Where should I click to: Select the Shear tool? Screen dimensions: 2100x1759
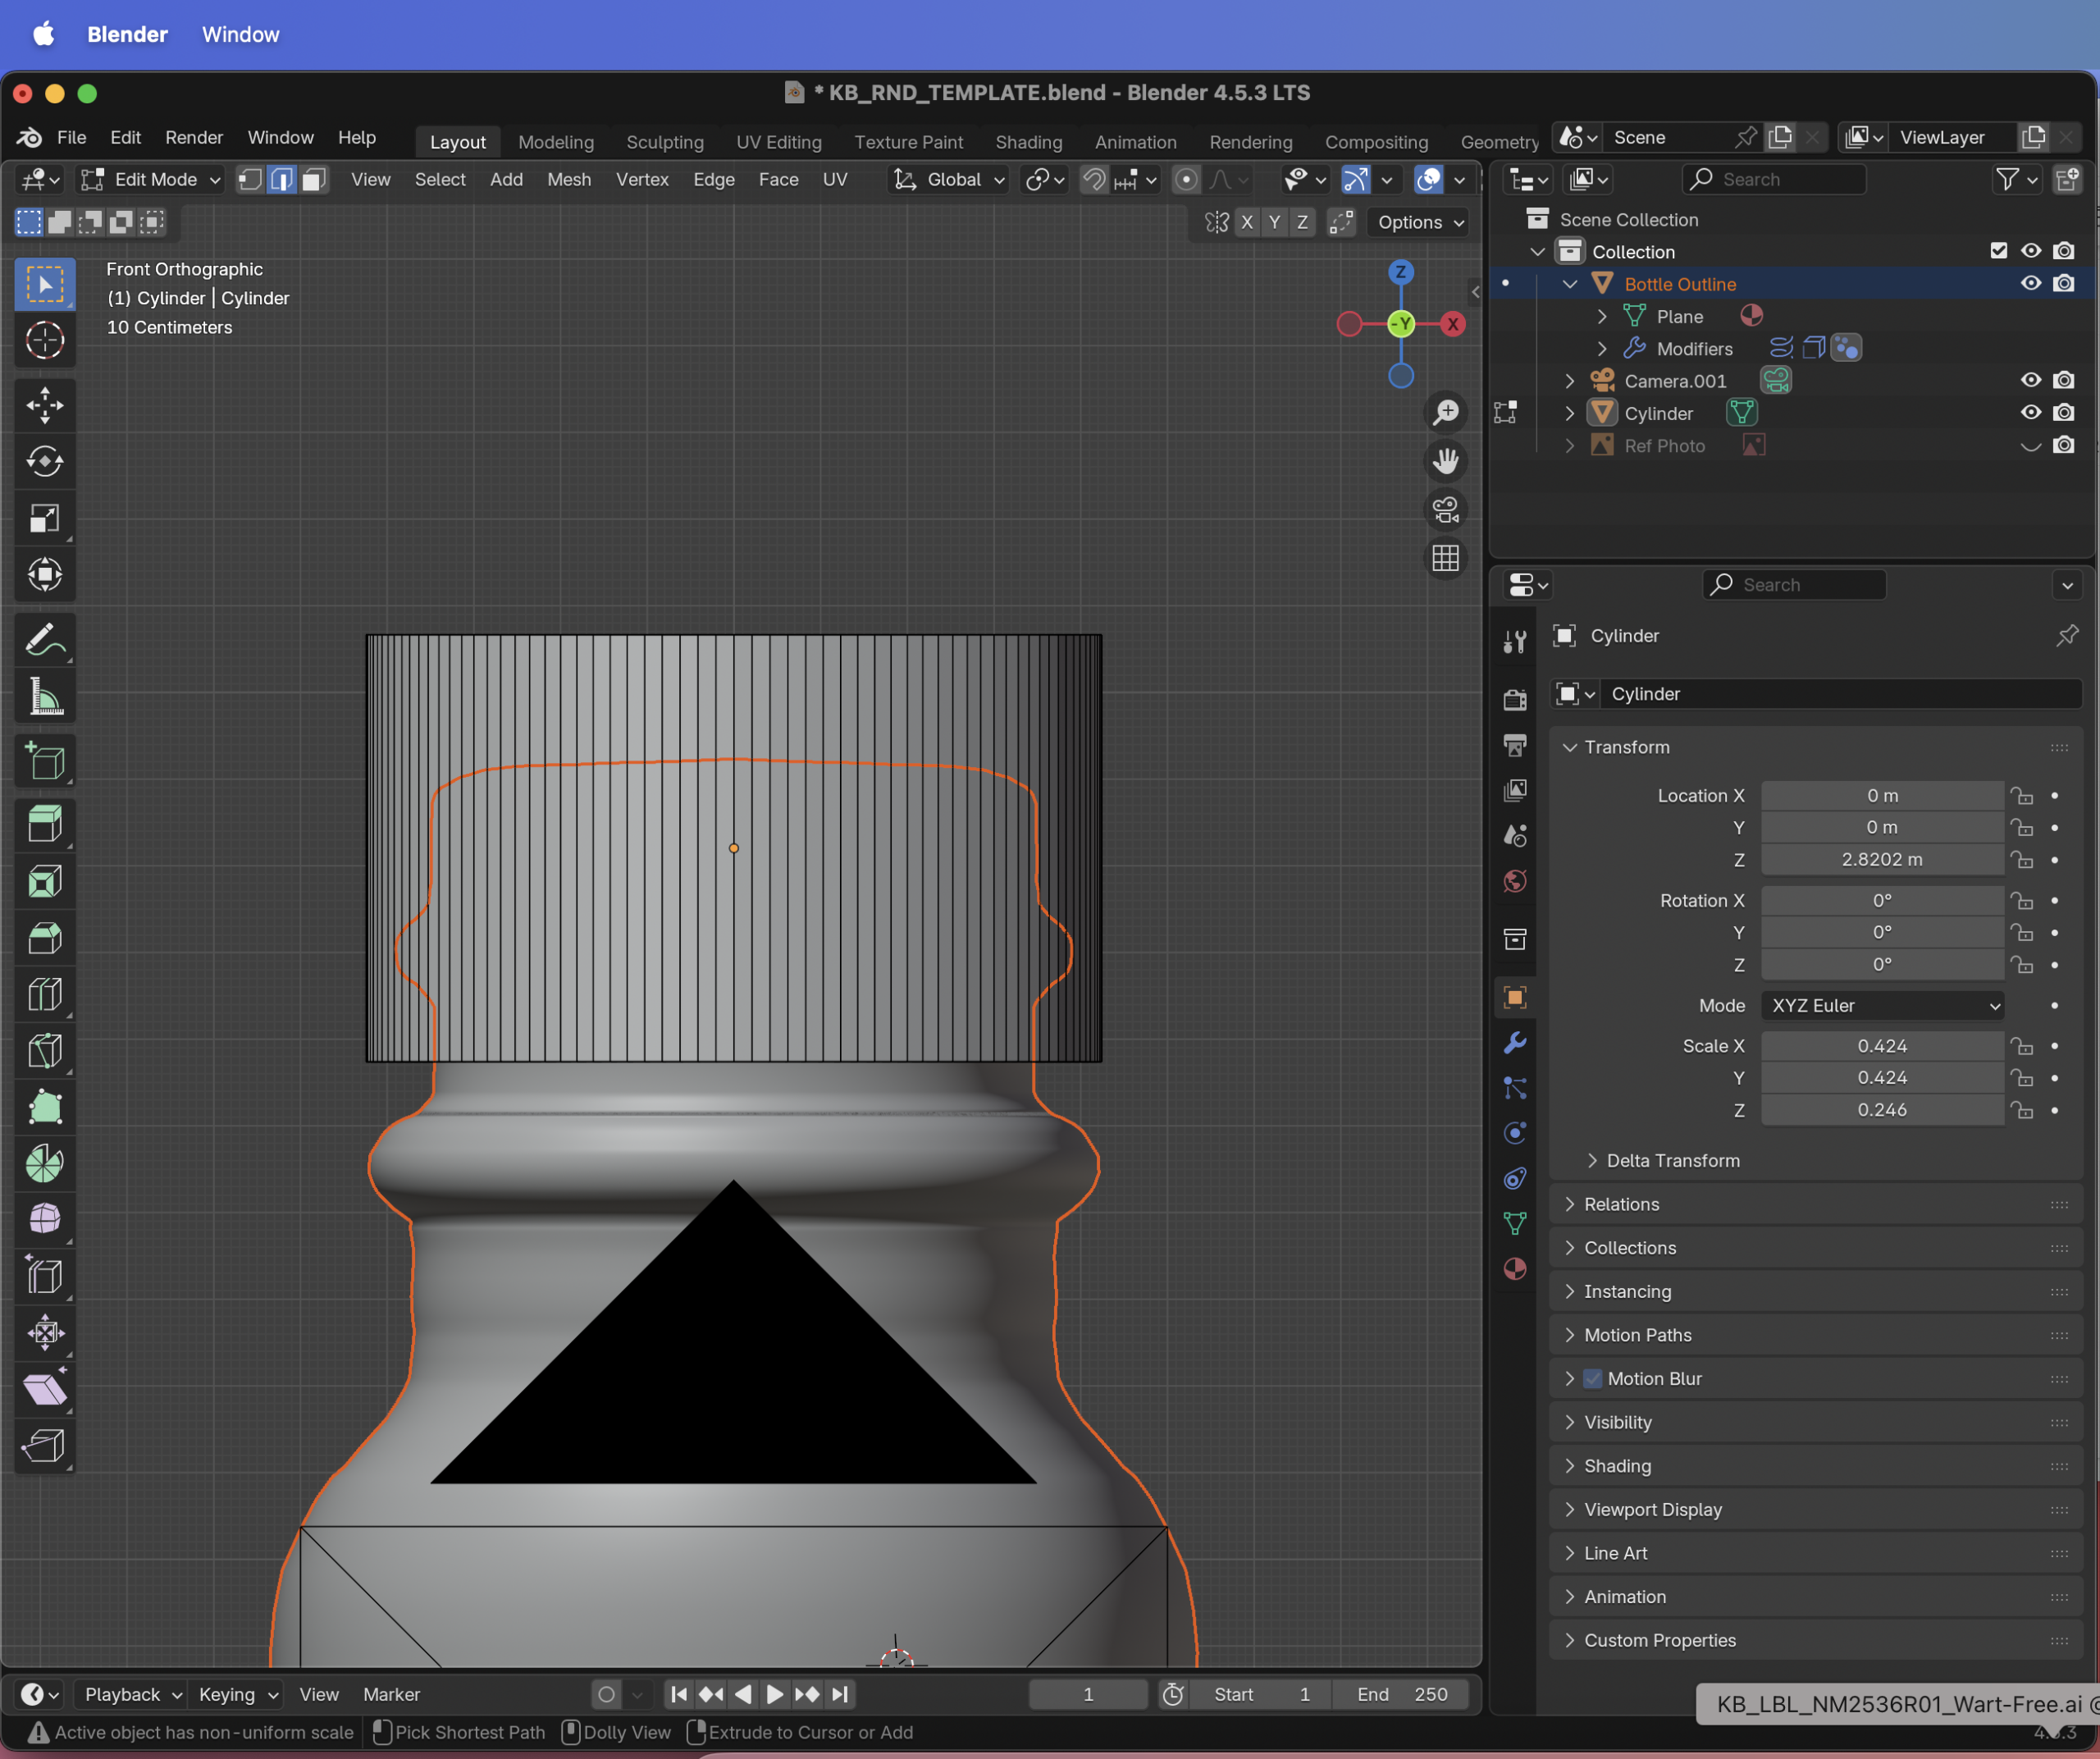45,1388
